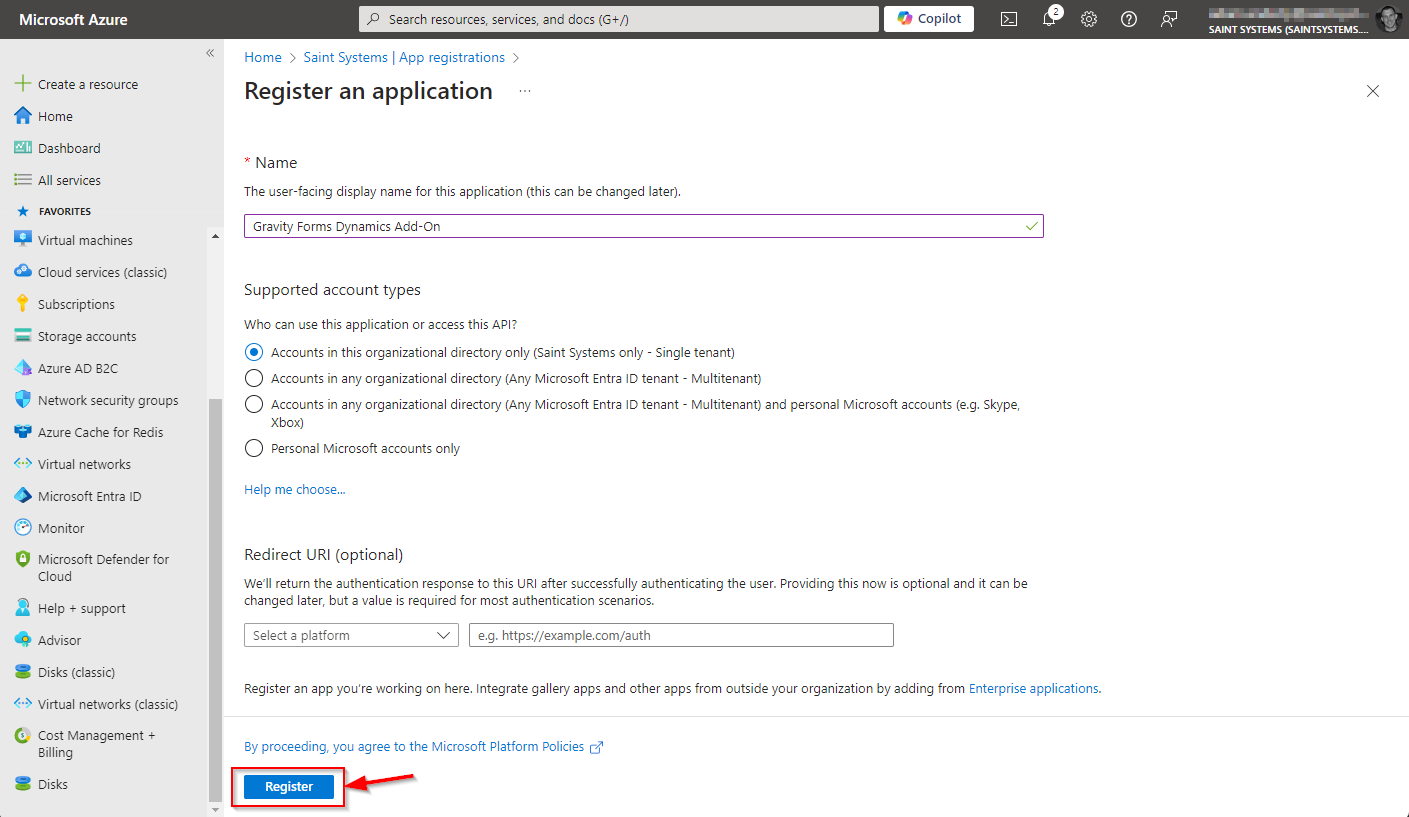The width and height of the screenshot is (1409, 817).
Task: Open Storage accounts label in sidebar
Action: pyautogui.click(x=87, y=336)
